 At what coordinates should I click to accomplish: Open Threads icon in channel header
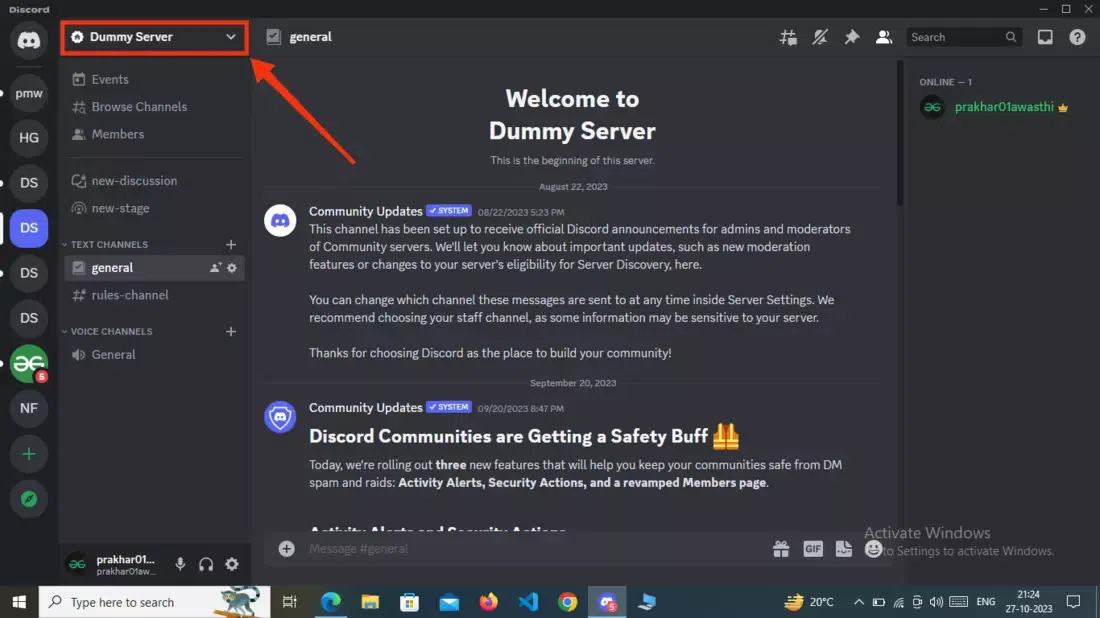788,37
